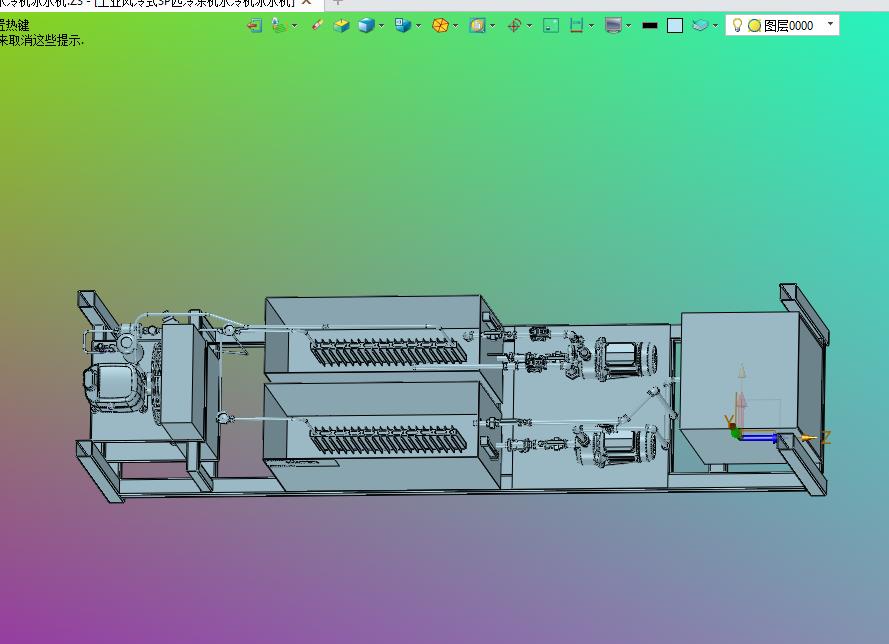Expand dropdown next to the blue shaded cube
The image size is (889, 644).
pyautogui.click(x=382, y=26)
